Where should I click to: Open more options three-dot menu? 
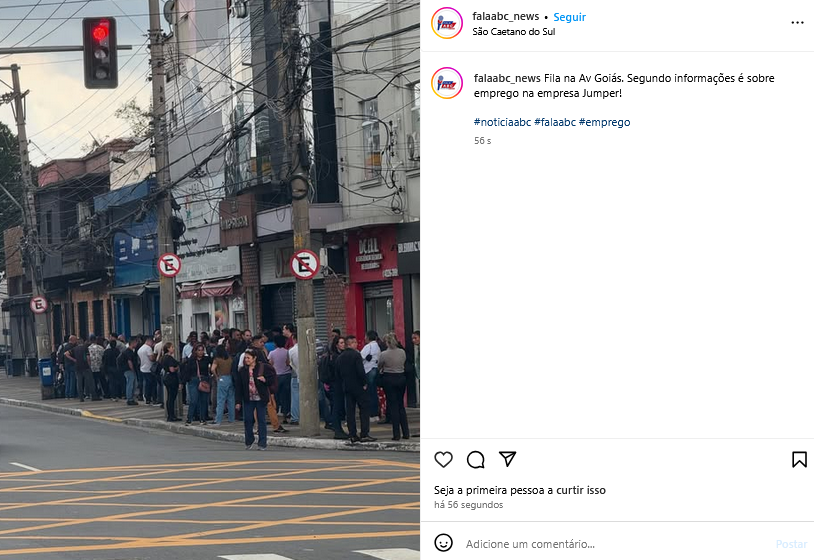tap(797, 23)
